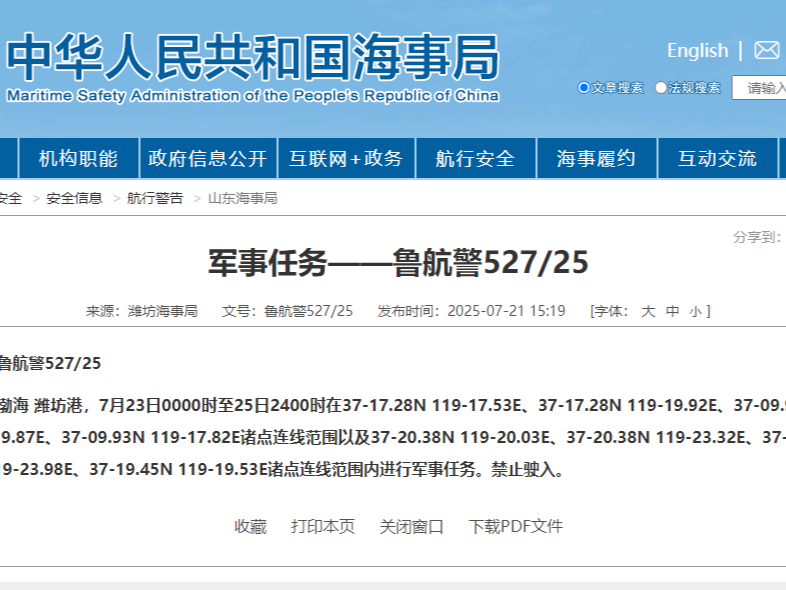786x590 pixels.
Task: Open the 海事履约 navigation menu
Action: [x=596, y=159]
